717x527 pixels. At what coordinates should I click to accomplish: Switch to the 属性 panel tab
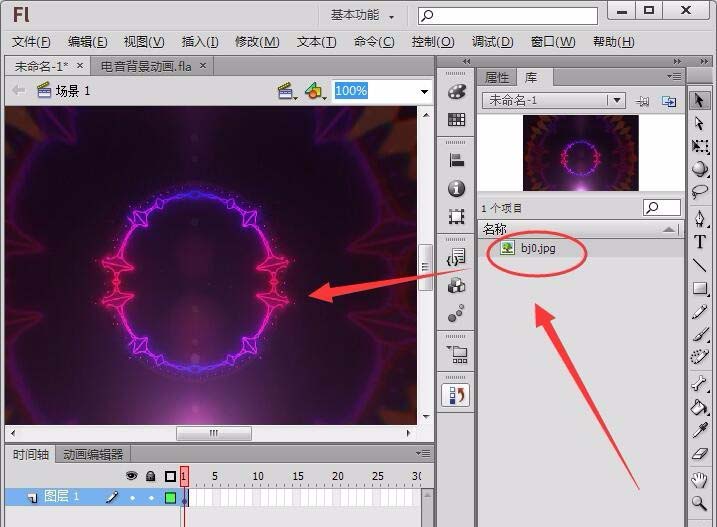(x=497, y=77)
